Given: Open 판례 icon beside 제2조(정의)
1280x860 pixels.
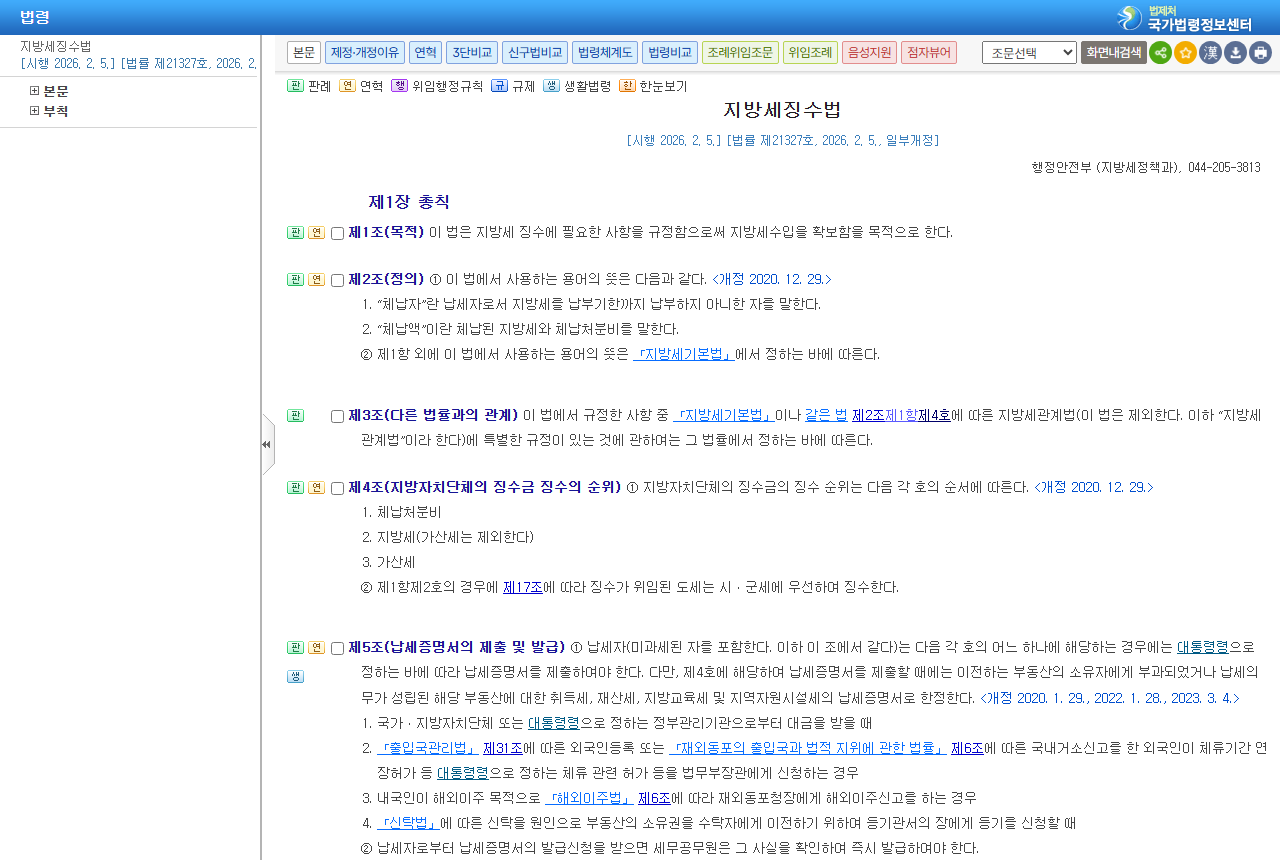Looking at the screenshot, I should (x=295, y=279).
